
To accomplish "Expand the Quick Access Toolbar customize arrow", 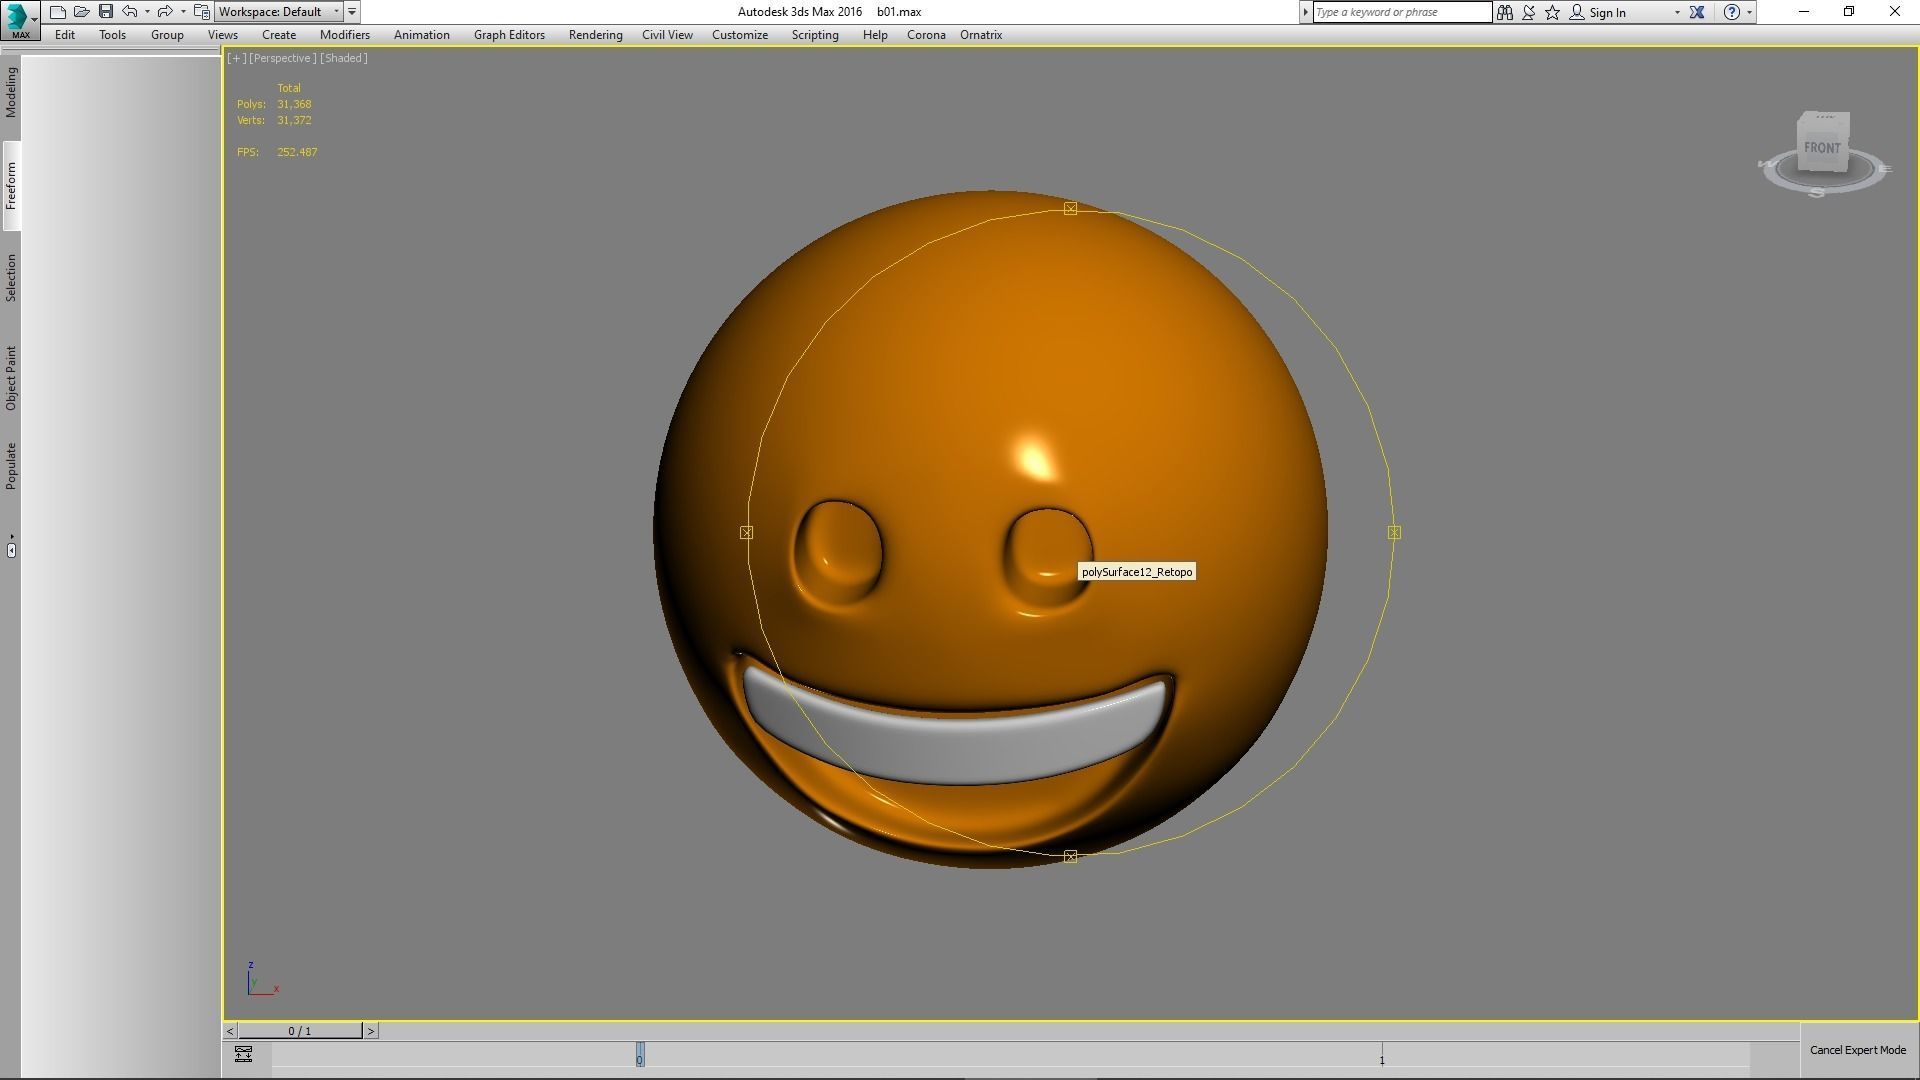I will click(x=352, y=12).
